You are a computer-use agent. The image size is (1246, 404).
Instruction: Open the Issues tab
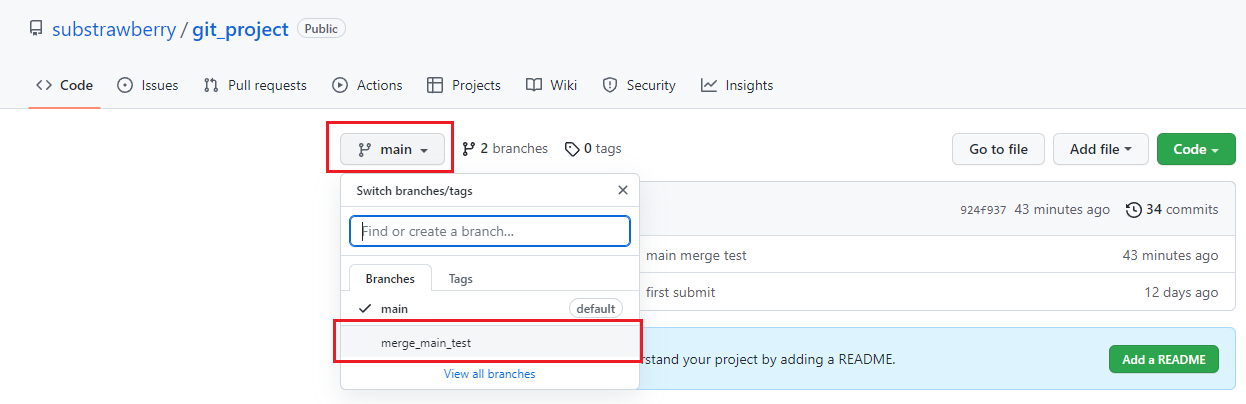point(148,85)
